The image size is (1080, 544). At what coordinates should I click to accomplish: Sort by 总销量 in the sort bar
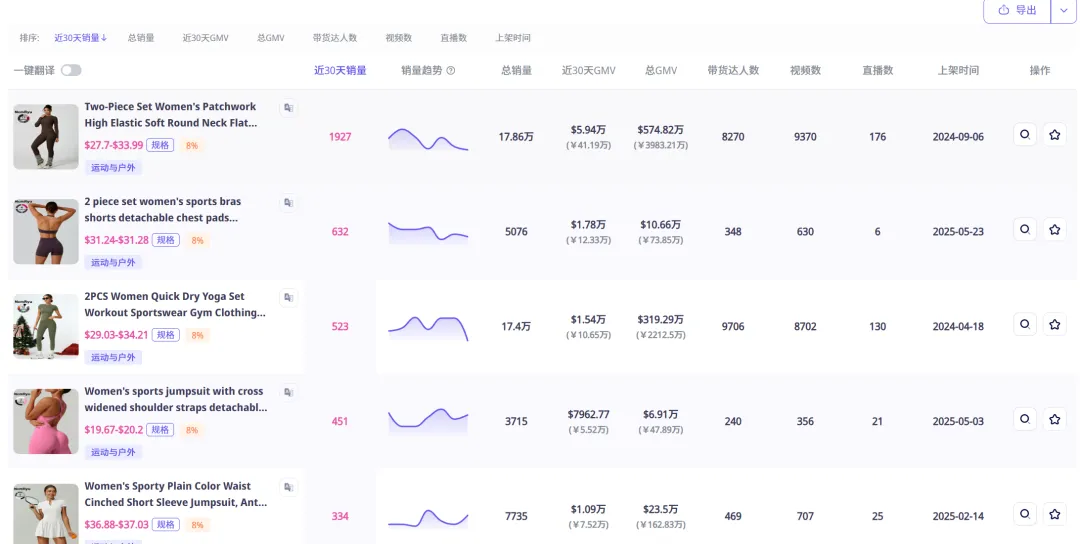click(x=141, y=38)
